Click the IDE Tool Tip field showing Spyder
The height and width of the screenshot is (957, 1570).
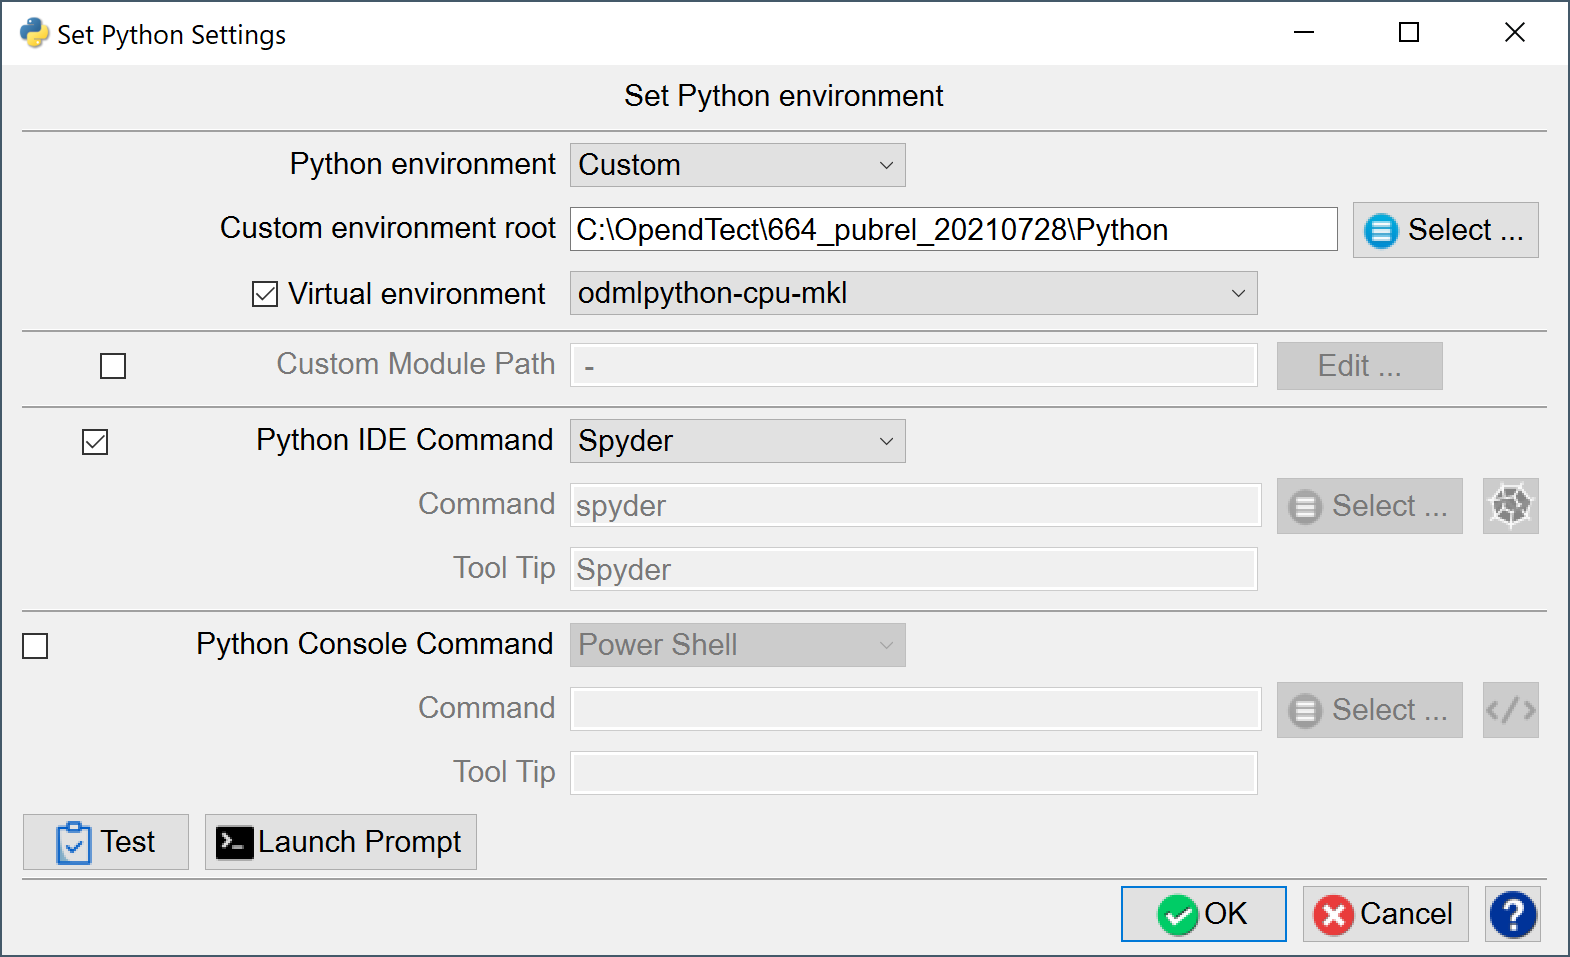coord(913,570)
